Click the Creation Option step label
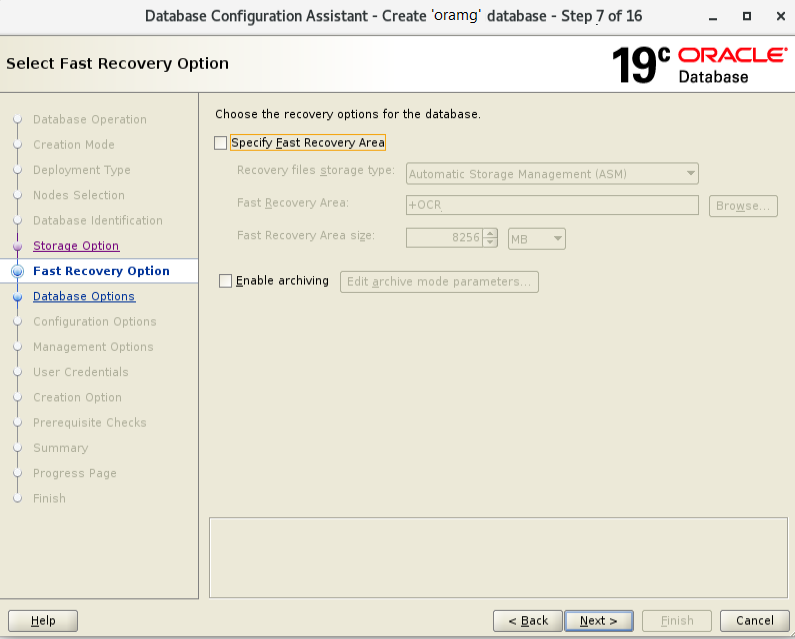 (x=77, y=398)
